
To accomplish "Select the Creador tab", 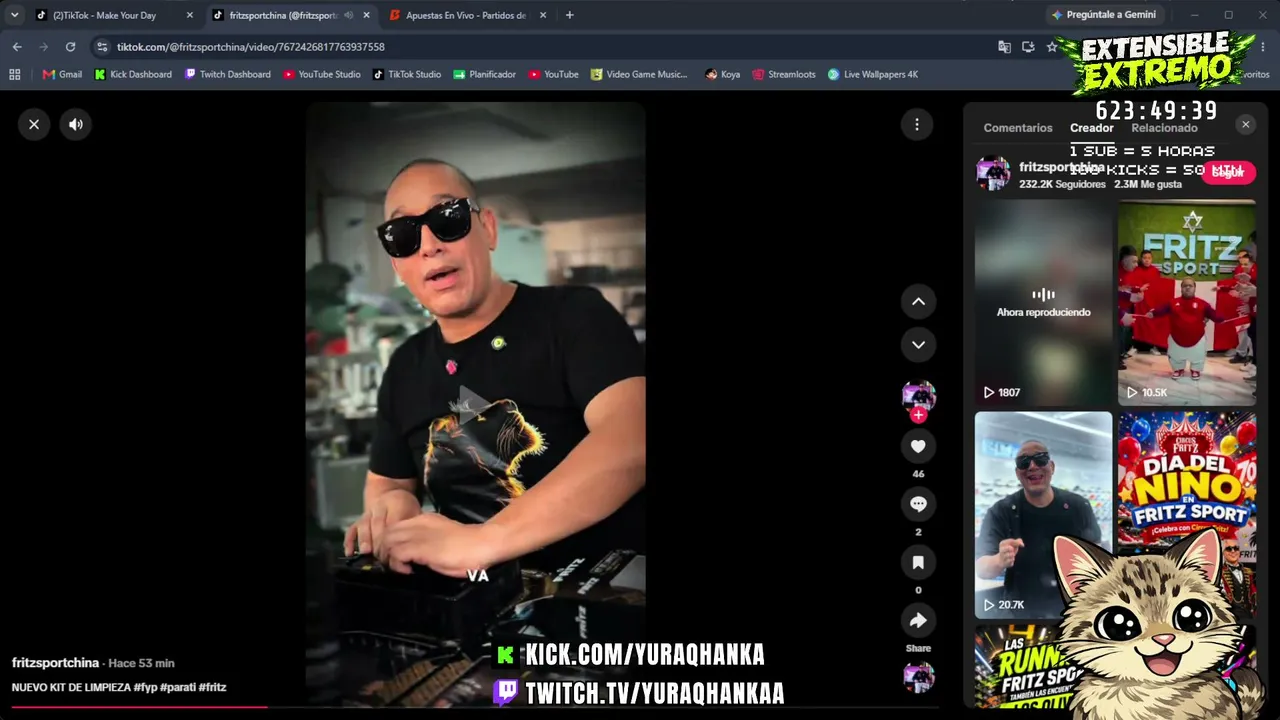I will 1091,128.
